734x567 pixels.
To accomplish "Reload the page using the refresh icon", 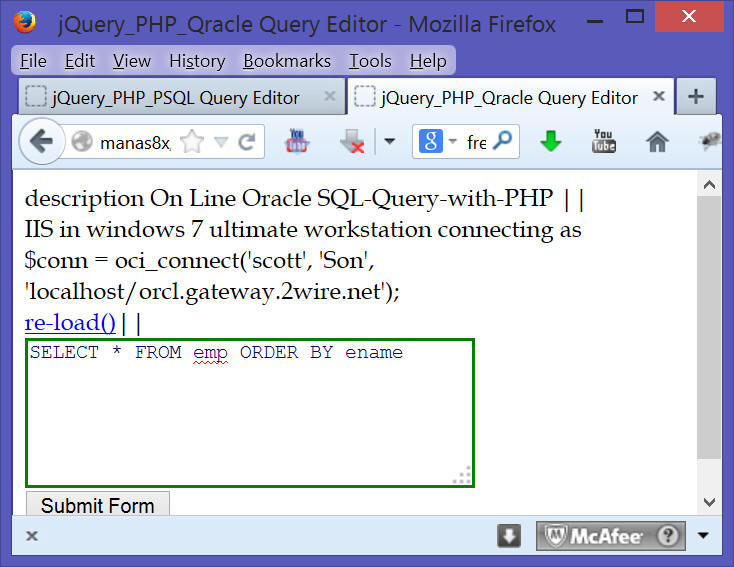I will 246,143.
